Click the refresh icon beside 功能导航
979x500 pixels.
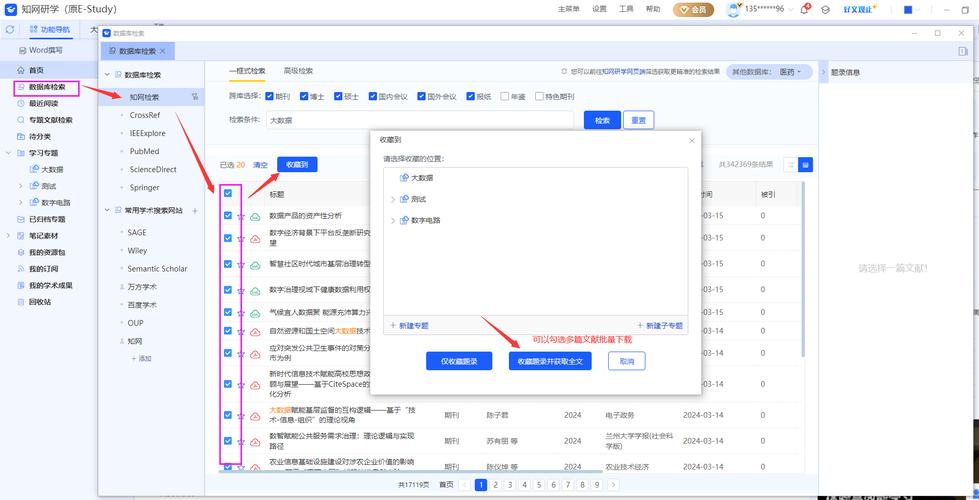click(10, 30)
